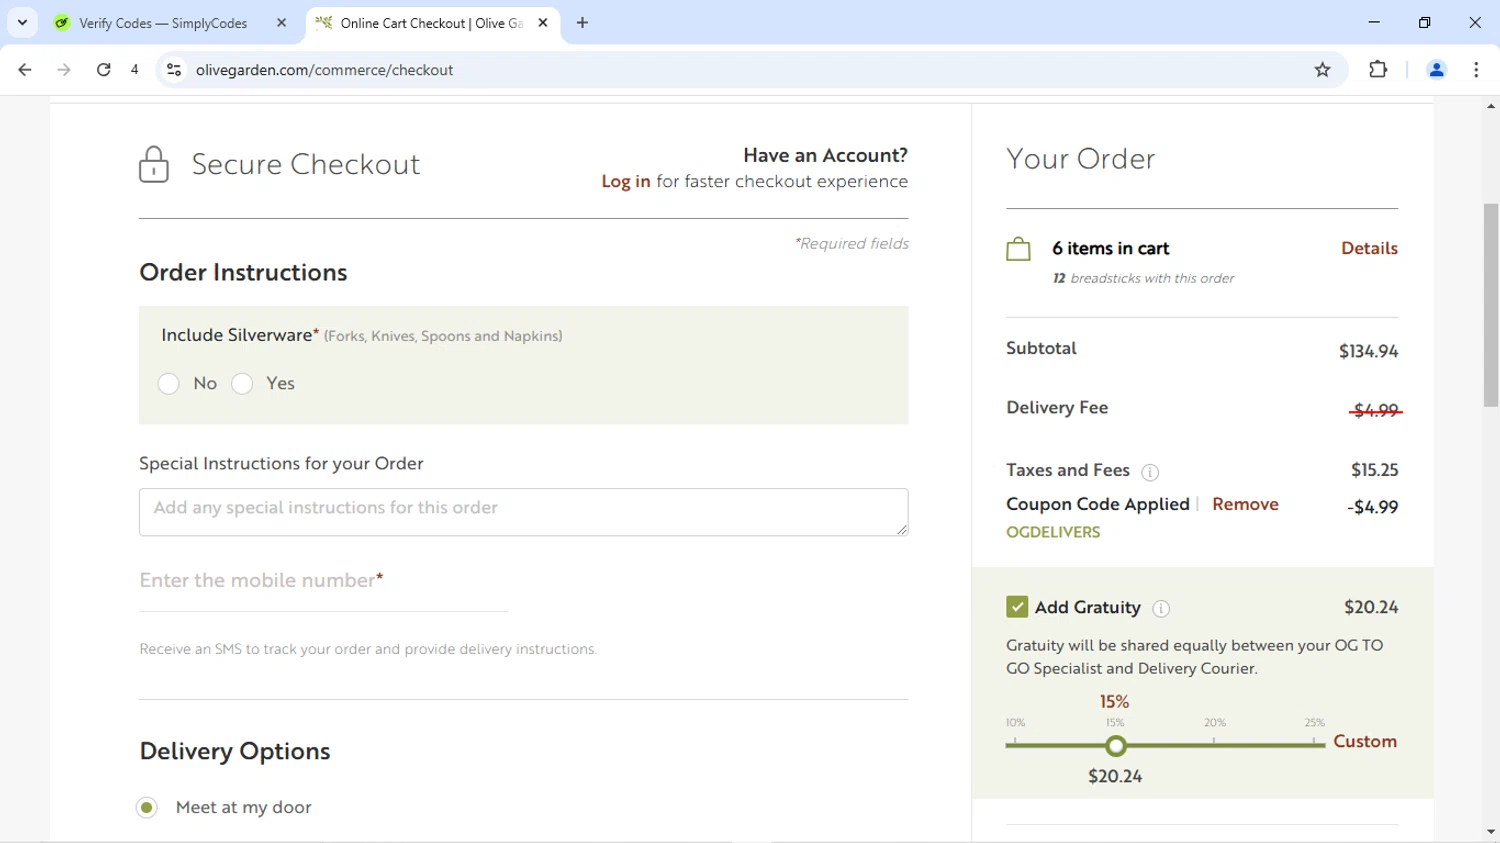The image size is (1500, 843).
Task: Open the tab search dropdown arrow
Action: [x=22, y=22]
